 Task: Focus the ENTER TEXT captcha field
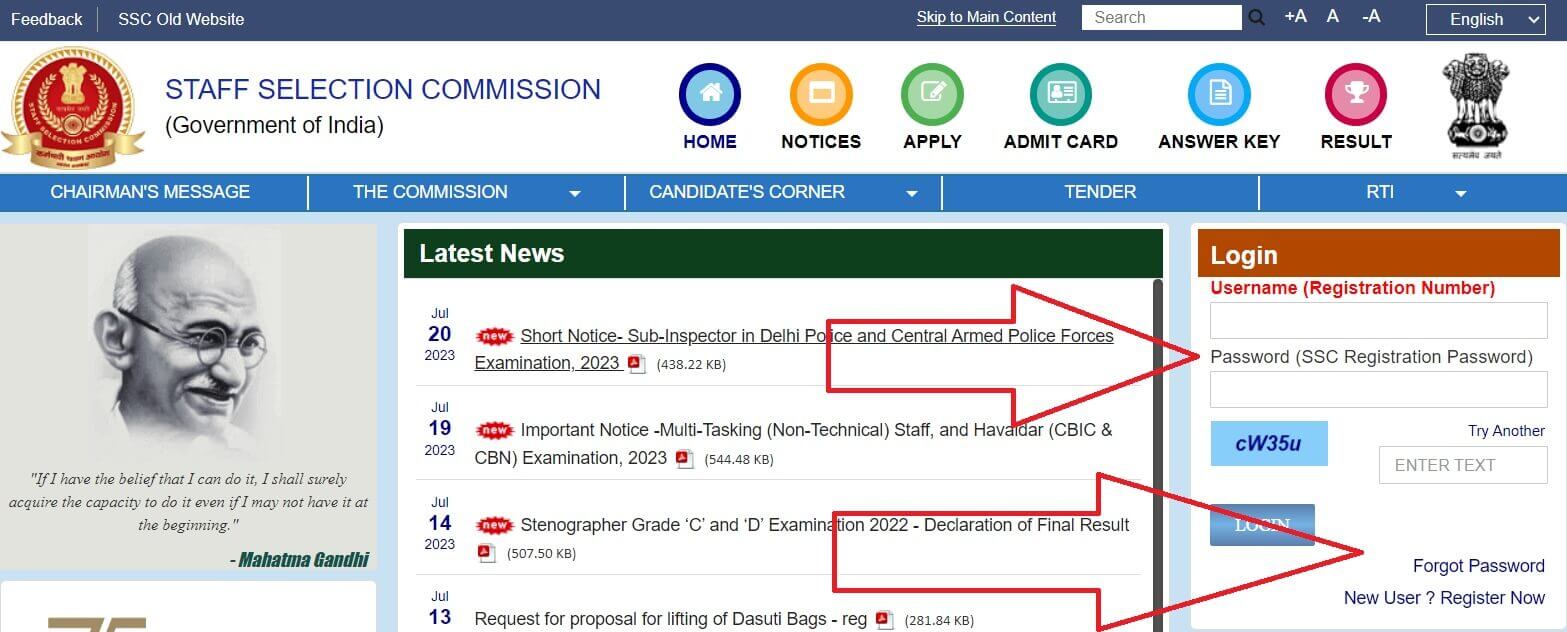(x=1463, y=465)
